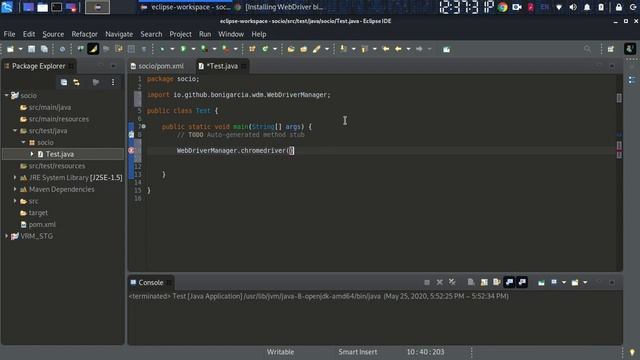
Task: Collapse the socio project tree node
Action: [7, 95]
